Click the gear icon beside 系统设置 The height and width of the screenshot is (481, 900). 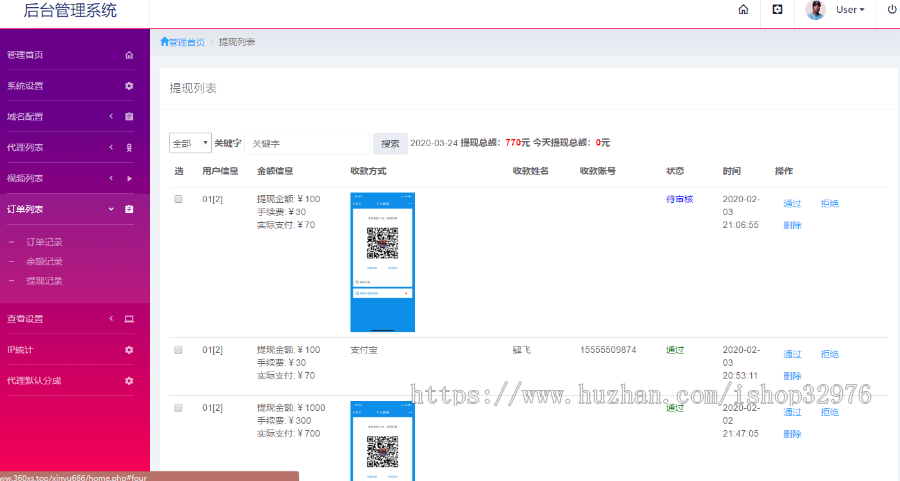point(129,86)
